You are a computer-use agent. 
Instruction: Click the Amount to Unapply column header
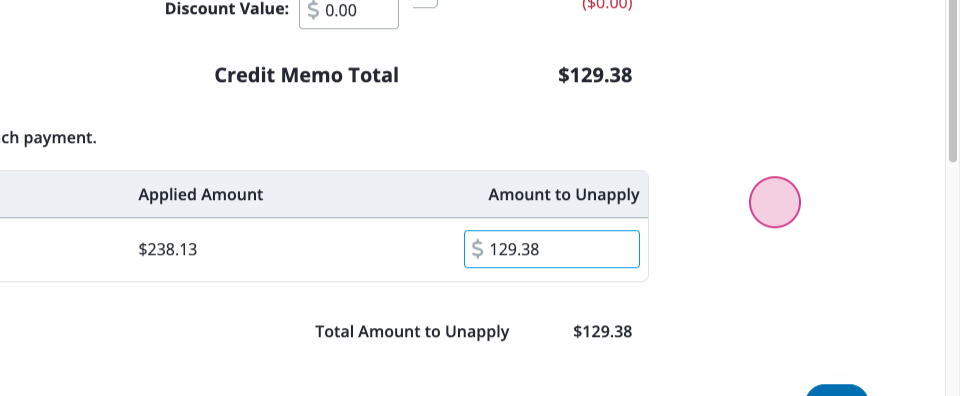pyautogui.click(x=563, y=195)
